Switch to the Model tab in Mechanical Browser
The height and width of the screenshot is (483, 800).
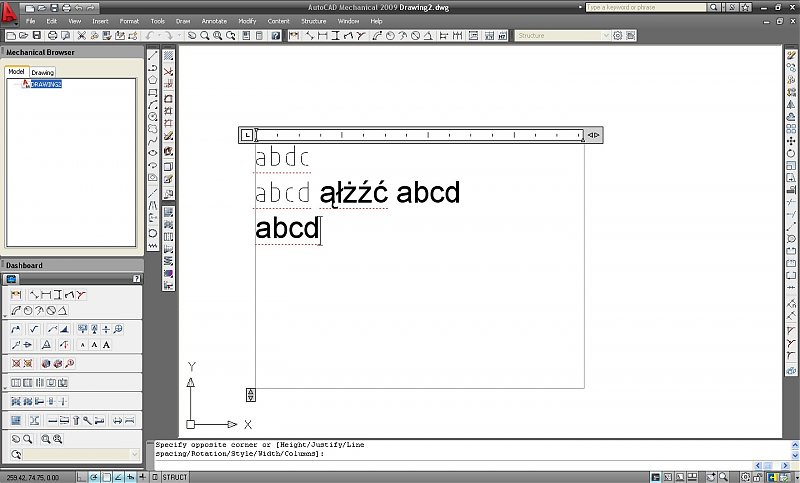[x=16, y=72]
